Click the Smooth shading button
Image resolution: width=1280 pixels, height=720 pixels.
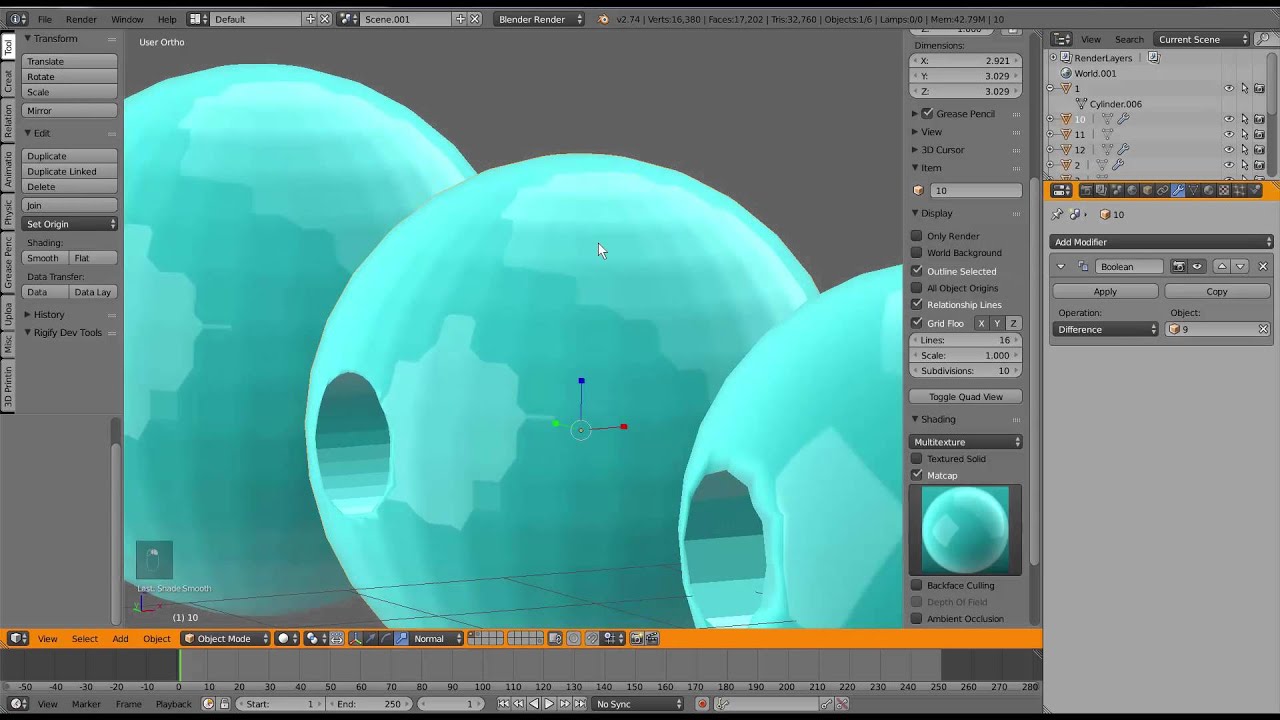point(44,258)
